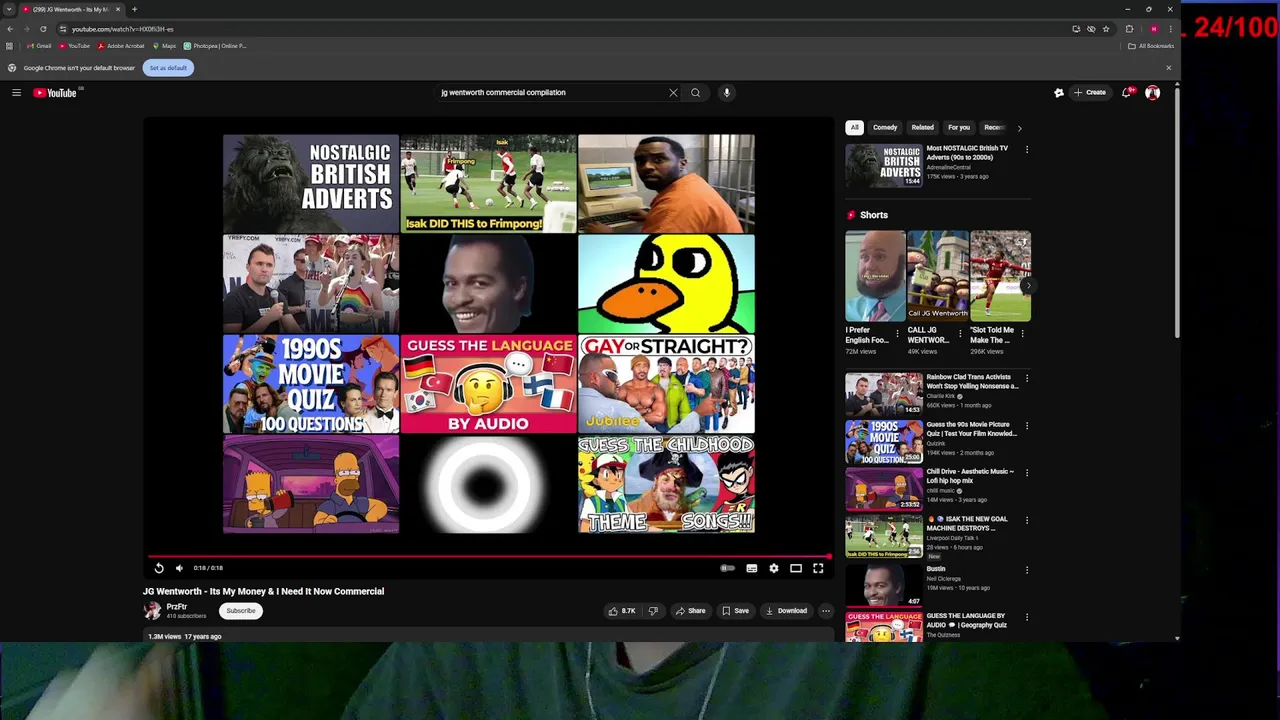Open YouTube account avatar menu

(1153, 93)
